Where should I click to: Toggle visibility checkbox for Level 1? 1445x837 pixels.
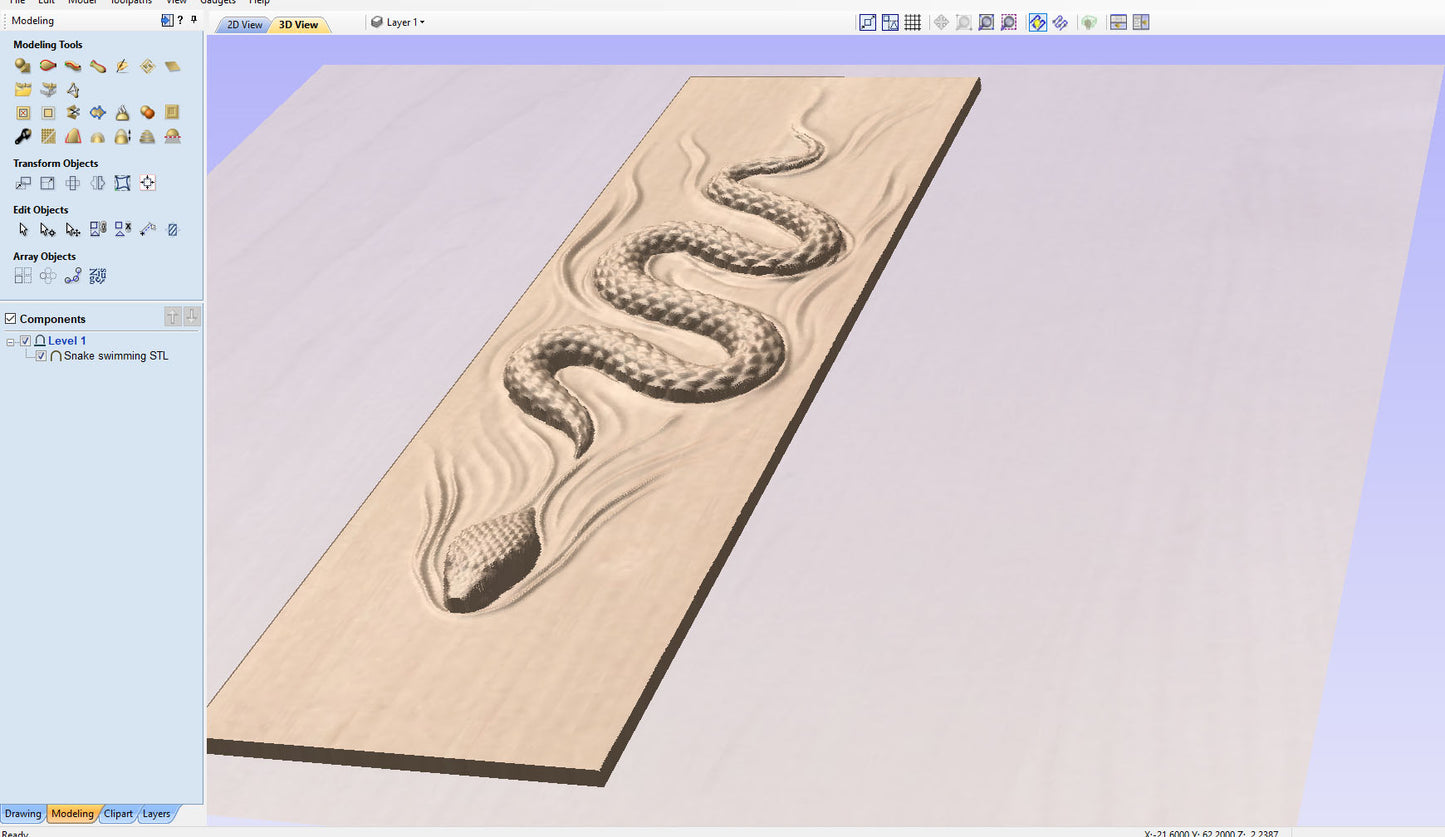coord(26,341)
